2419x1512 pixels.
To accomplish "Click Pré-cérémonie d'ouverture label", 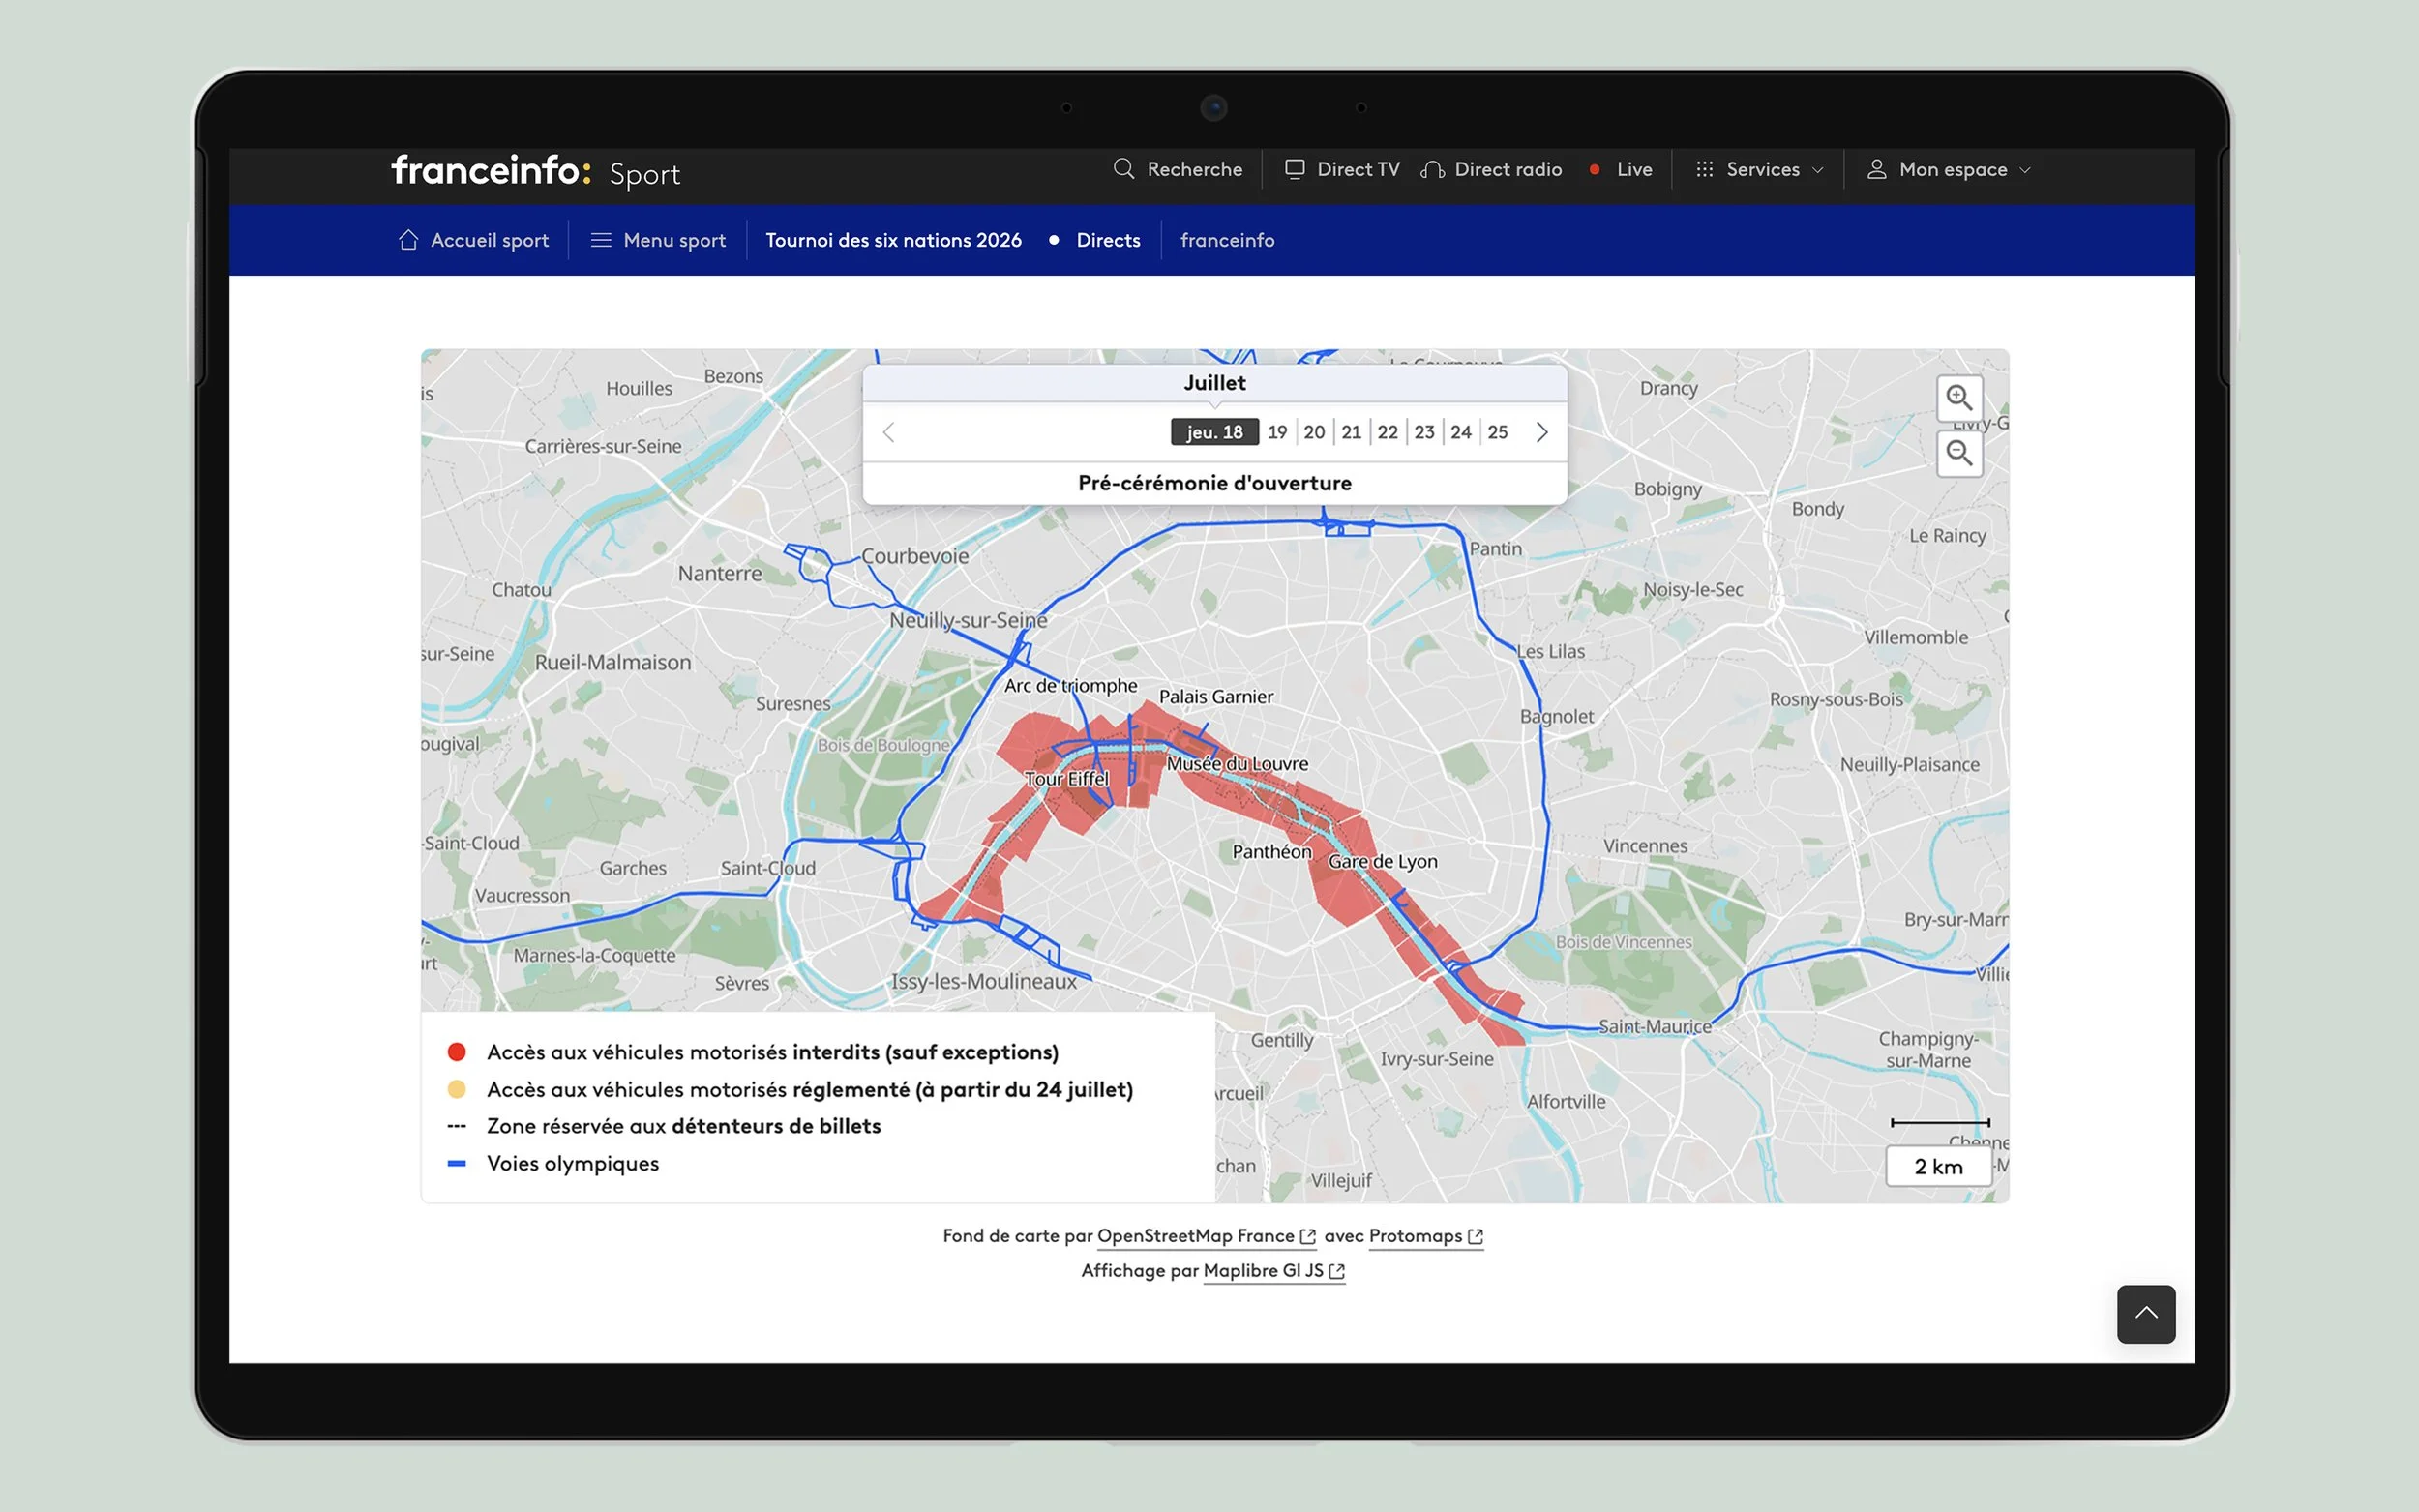I will tap(1214, 483).
